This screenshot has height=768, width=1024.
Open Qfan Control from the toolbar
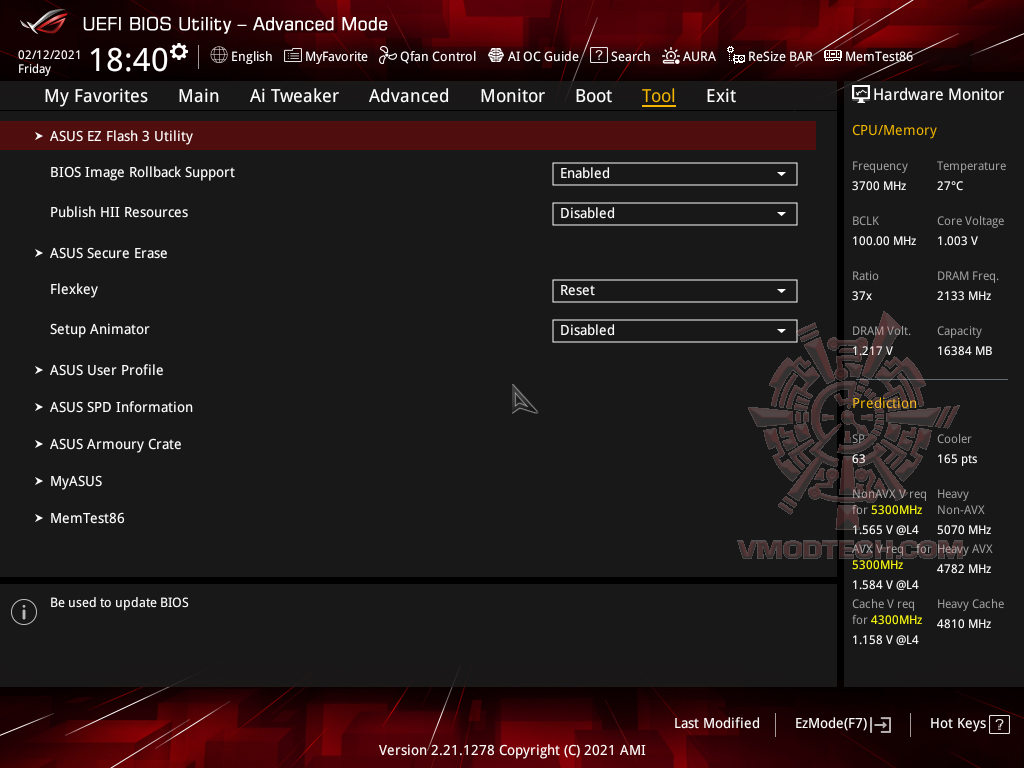427,56
